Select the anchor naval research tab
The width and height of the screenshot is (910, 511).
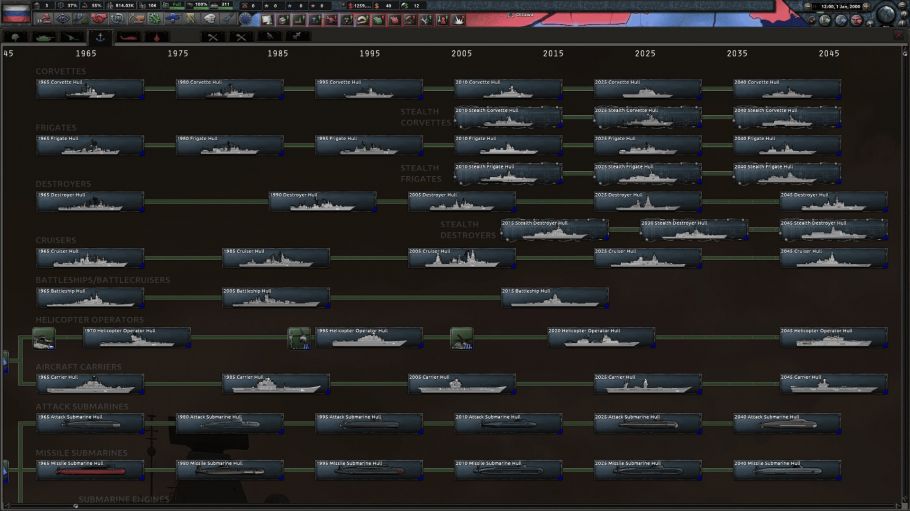[98, 37]
